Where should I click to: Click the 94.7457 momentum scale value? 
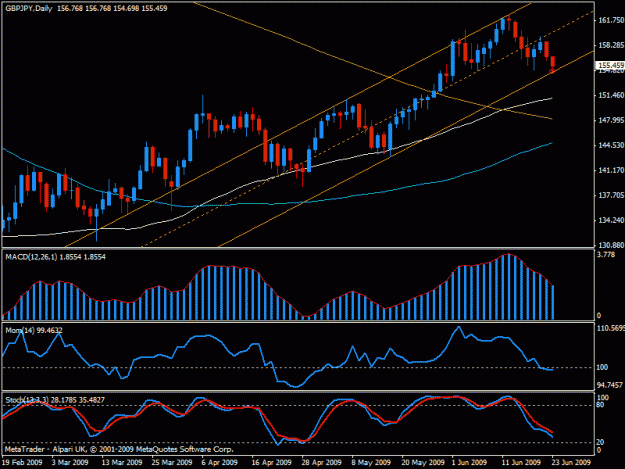[x=610, y=385]
